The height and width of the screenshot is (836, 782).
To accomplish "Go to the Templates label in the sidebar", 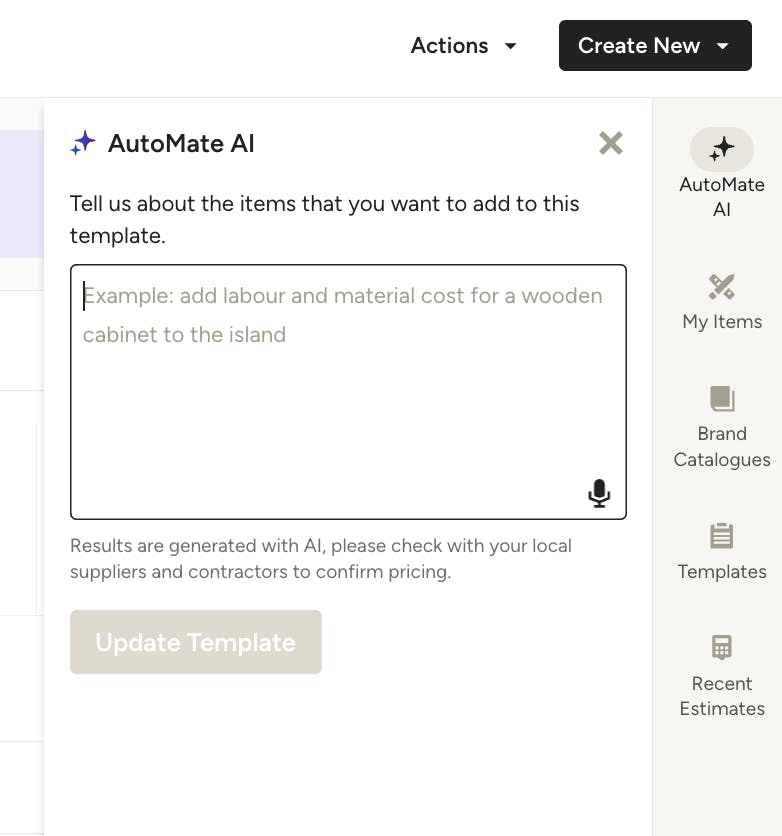I will click(722, 572).
